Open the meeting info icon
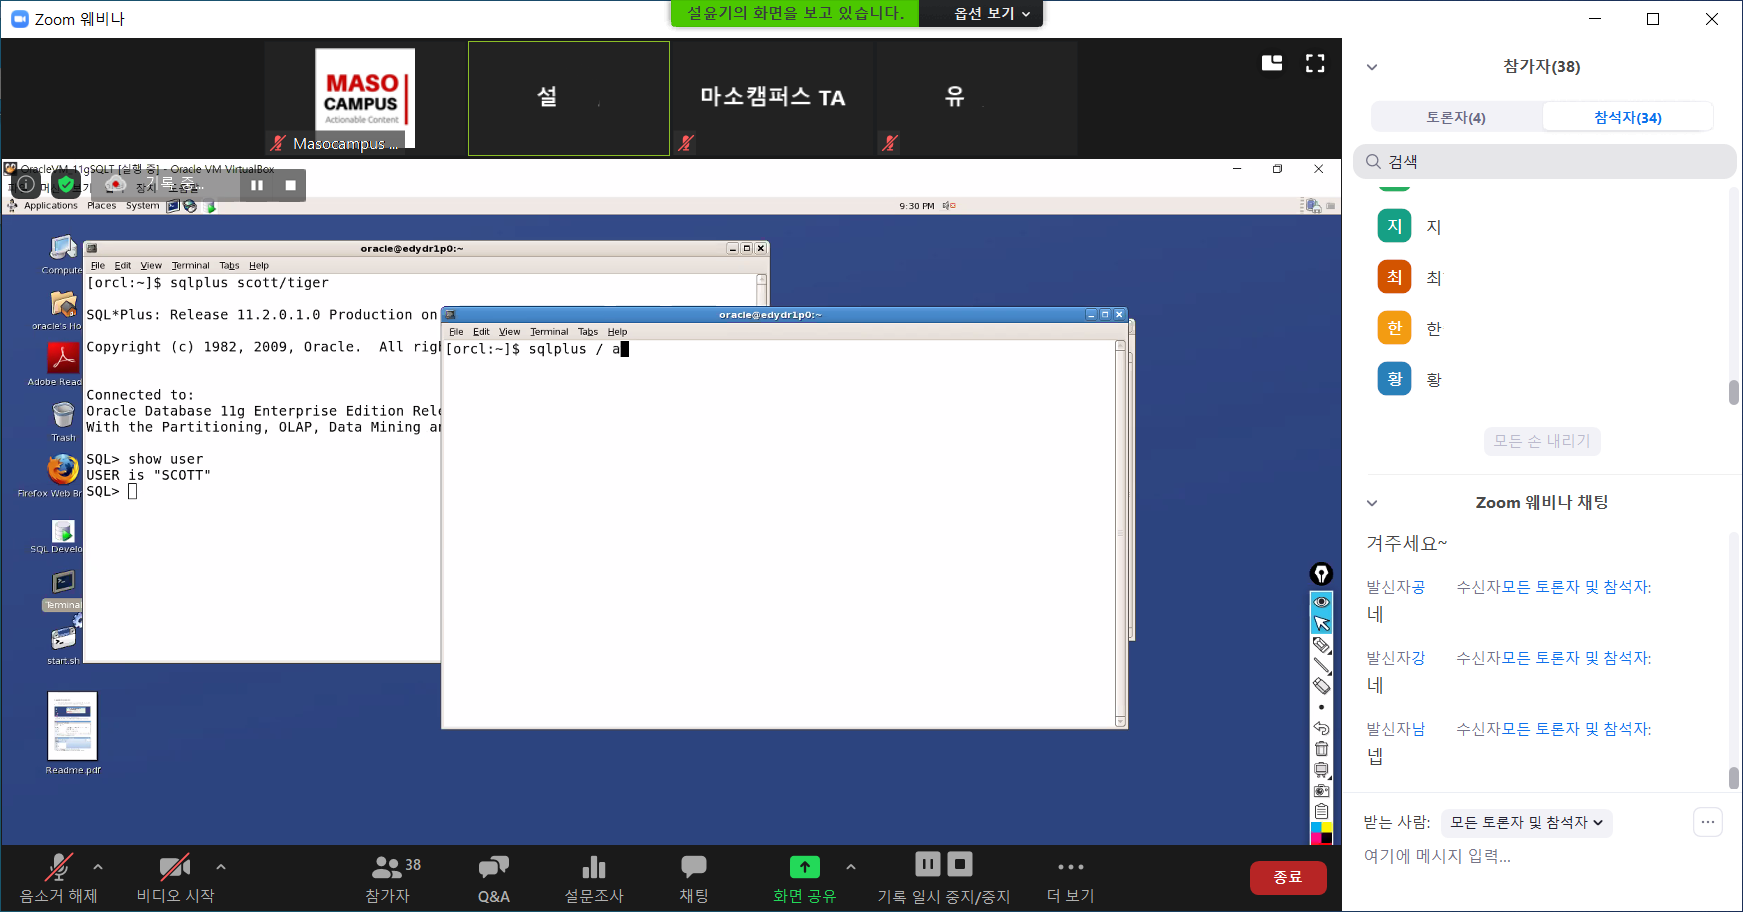The width and height of the screenshot is (1743, 912). pyautogui.click(x=26, y=184)
